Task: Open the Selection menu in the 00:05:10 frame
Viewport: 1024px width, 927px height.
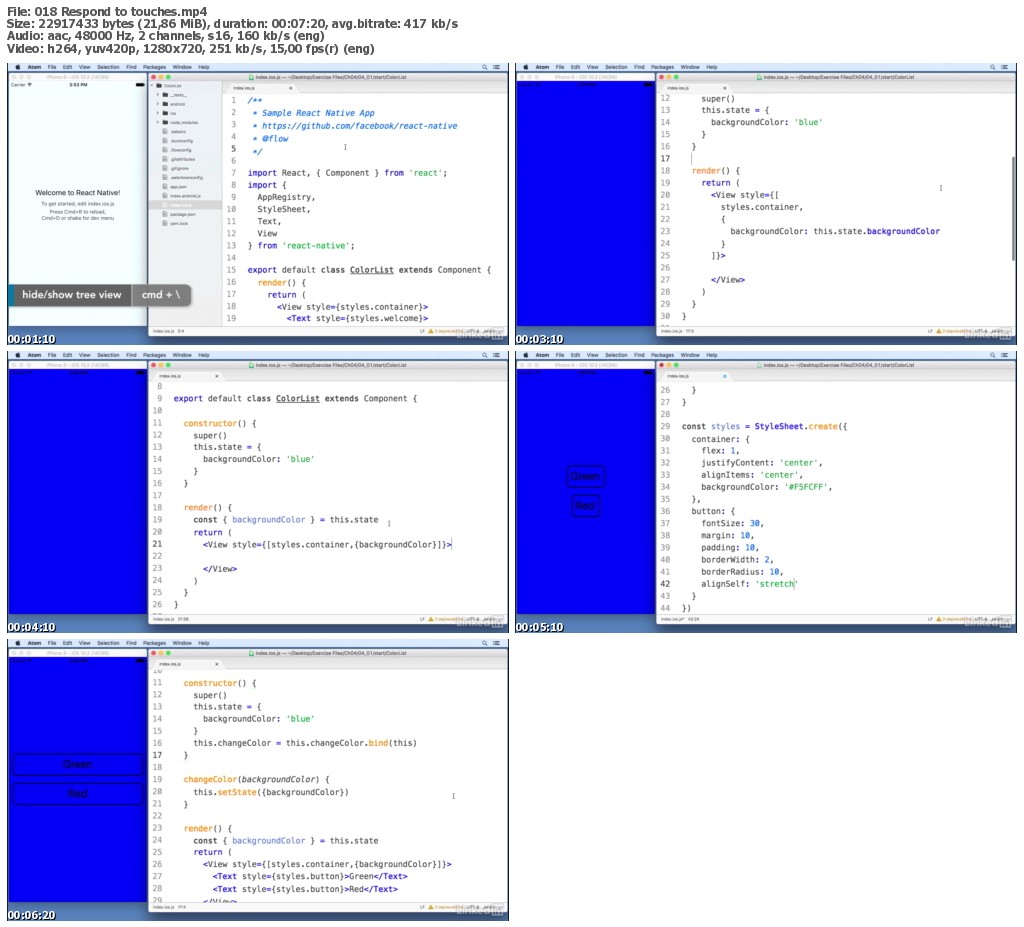Action: pyautogui.click(x=616, y=355)
